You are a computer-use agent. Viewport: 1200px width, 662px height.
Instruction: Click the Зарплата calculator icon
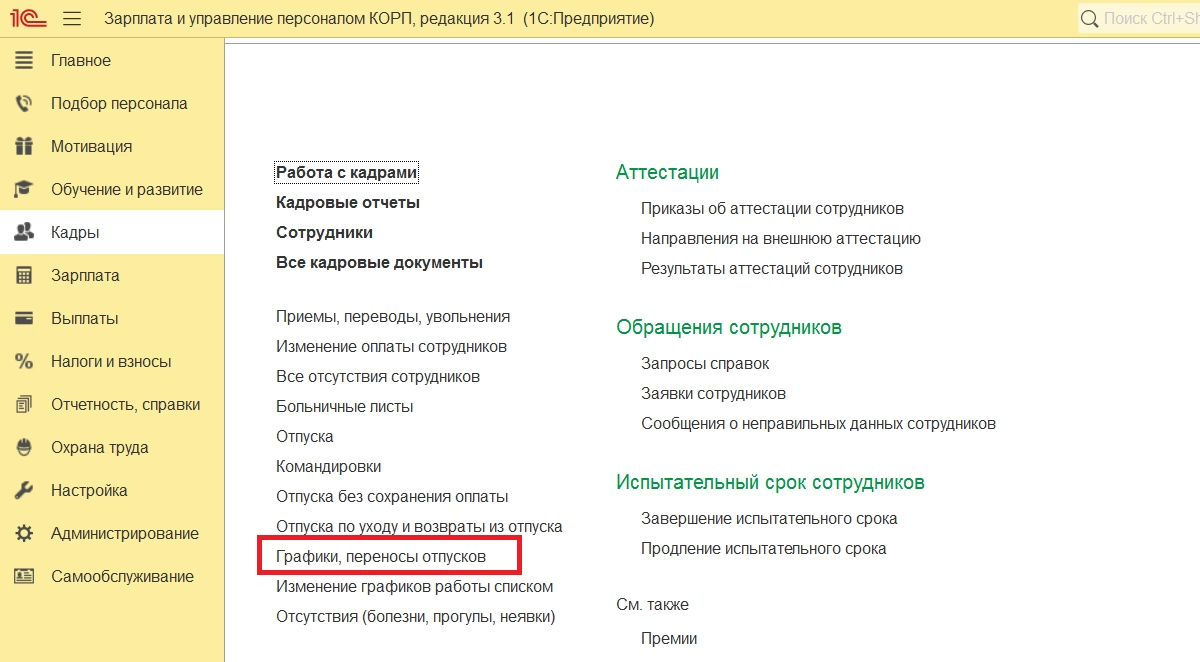pyautogui.click(x=24, y=276)
